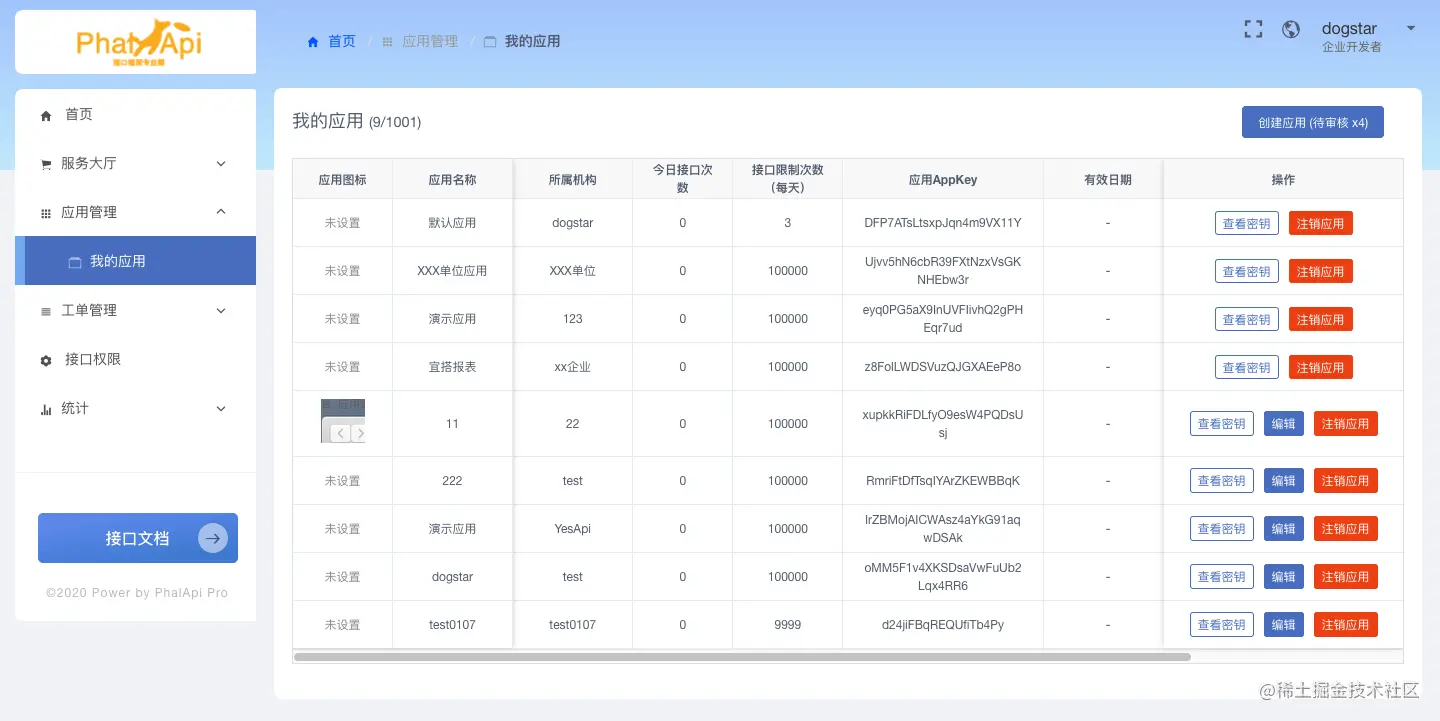Click 查看密钥 for test0107
Viewport: 1440px width, 721px height.
(x=1222, y=625)
